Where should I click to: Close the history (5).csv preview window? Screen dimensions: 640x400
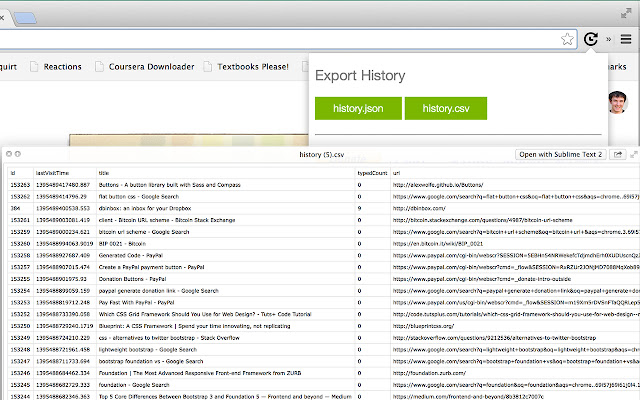coord(9,154)
